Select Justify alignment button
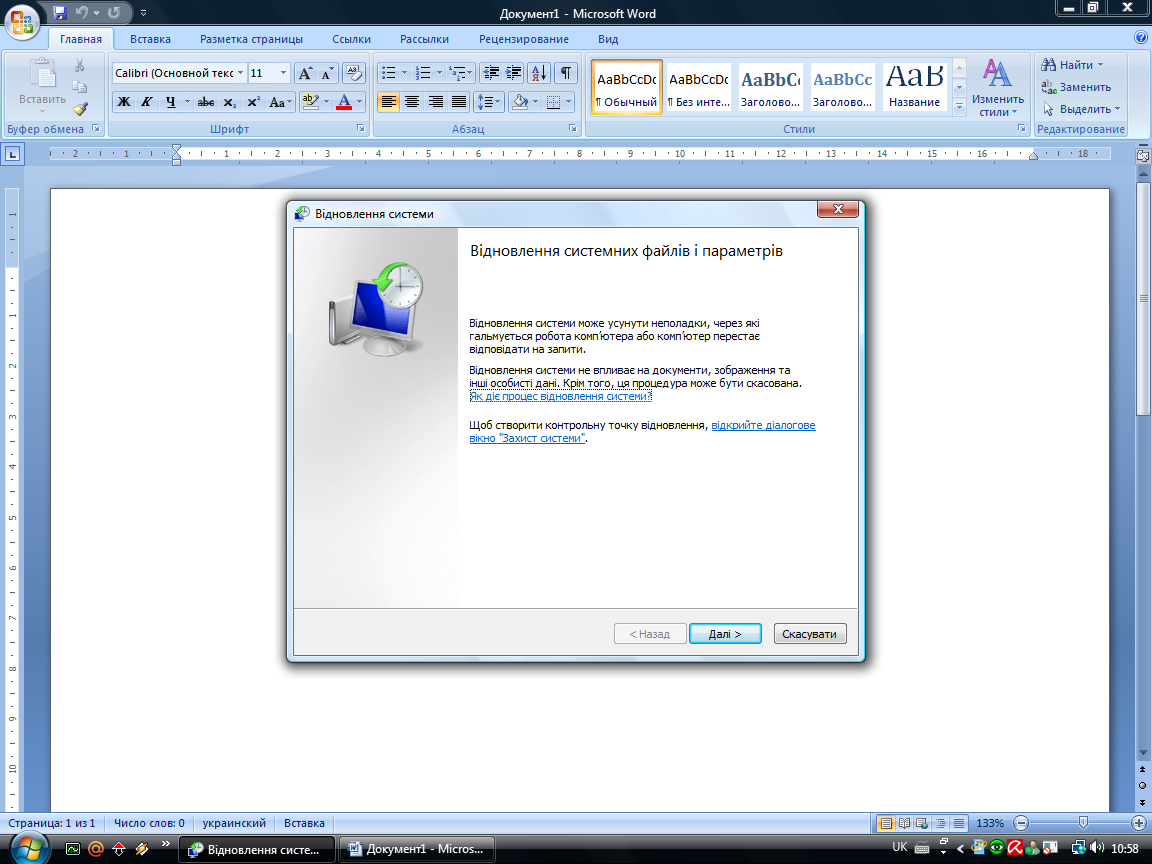This screenshot has height=864, width=1152. coord(459,102)
